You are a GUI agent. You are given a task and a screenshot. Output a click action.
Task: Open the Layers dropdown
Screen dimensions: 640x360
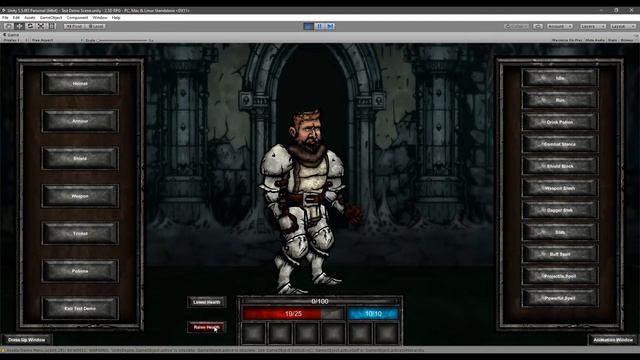[x=593, y=26]
